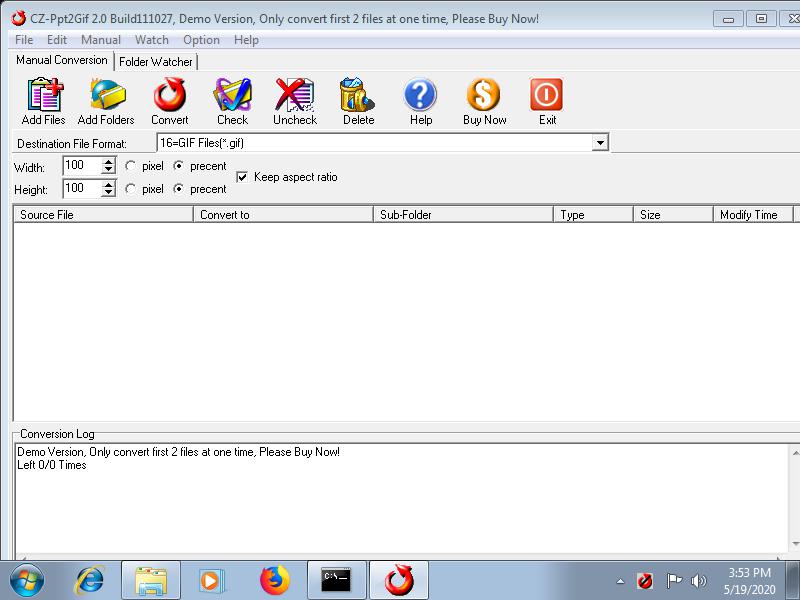Switch to the command prompt taskbar window
Viewport: 800px width, 600px height.
337,581
